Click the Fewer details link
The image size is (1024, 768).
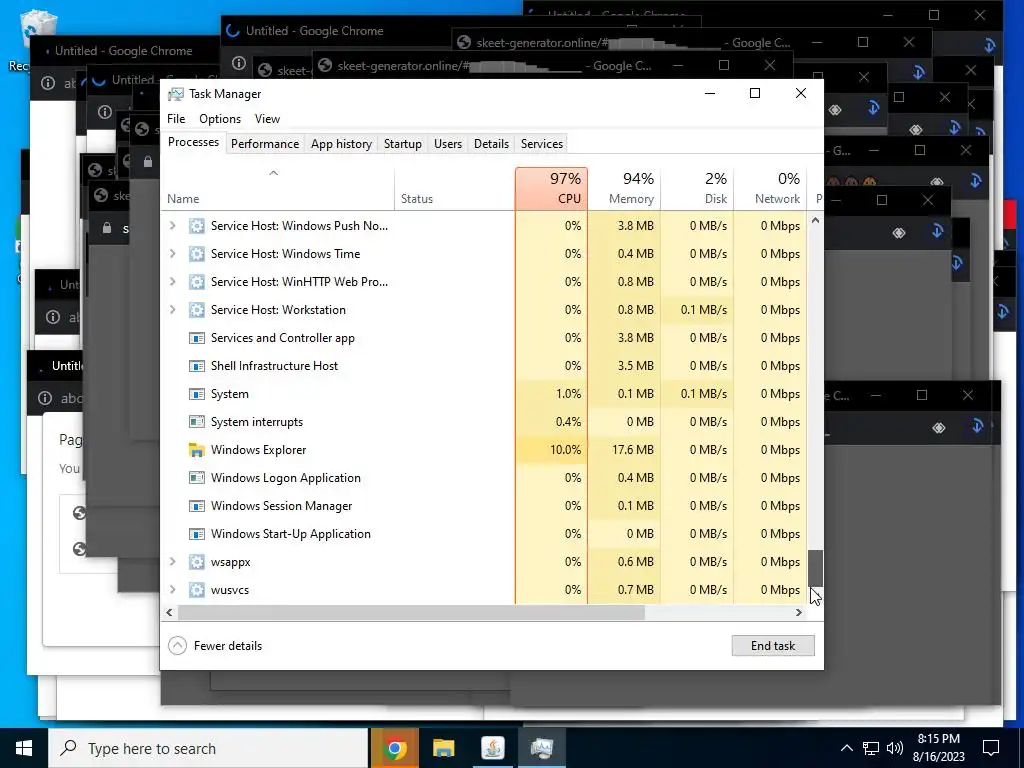tap(228, 646)
